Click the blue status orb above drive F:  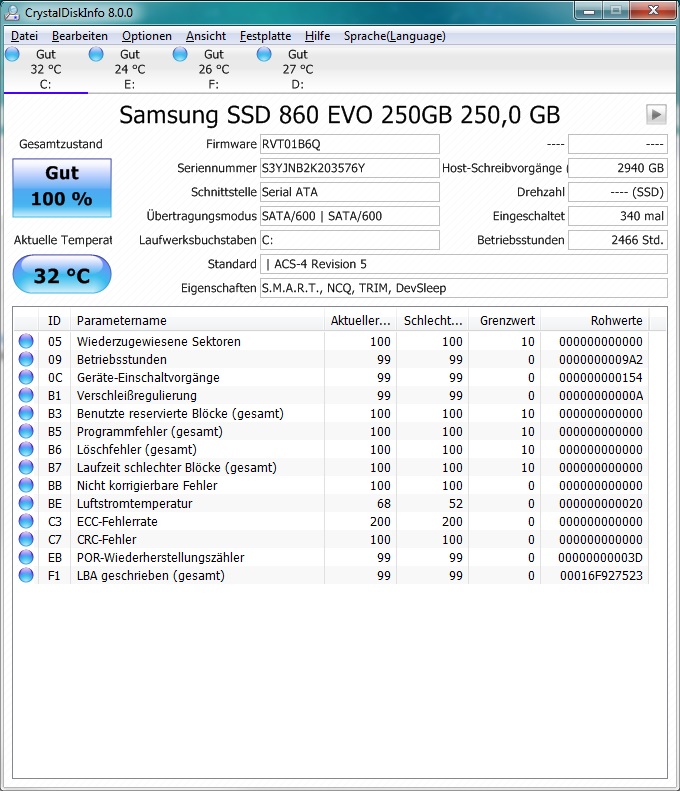pos(180,54)
